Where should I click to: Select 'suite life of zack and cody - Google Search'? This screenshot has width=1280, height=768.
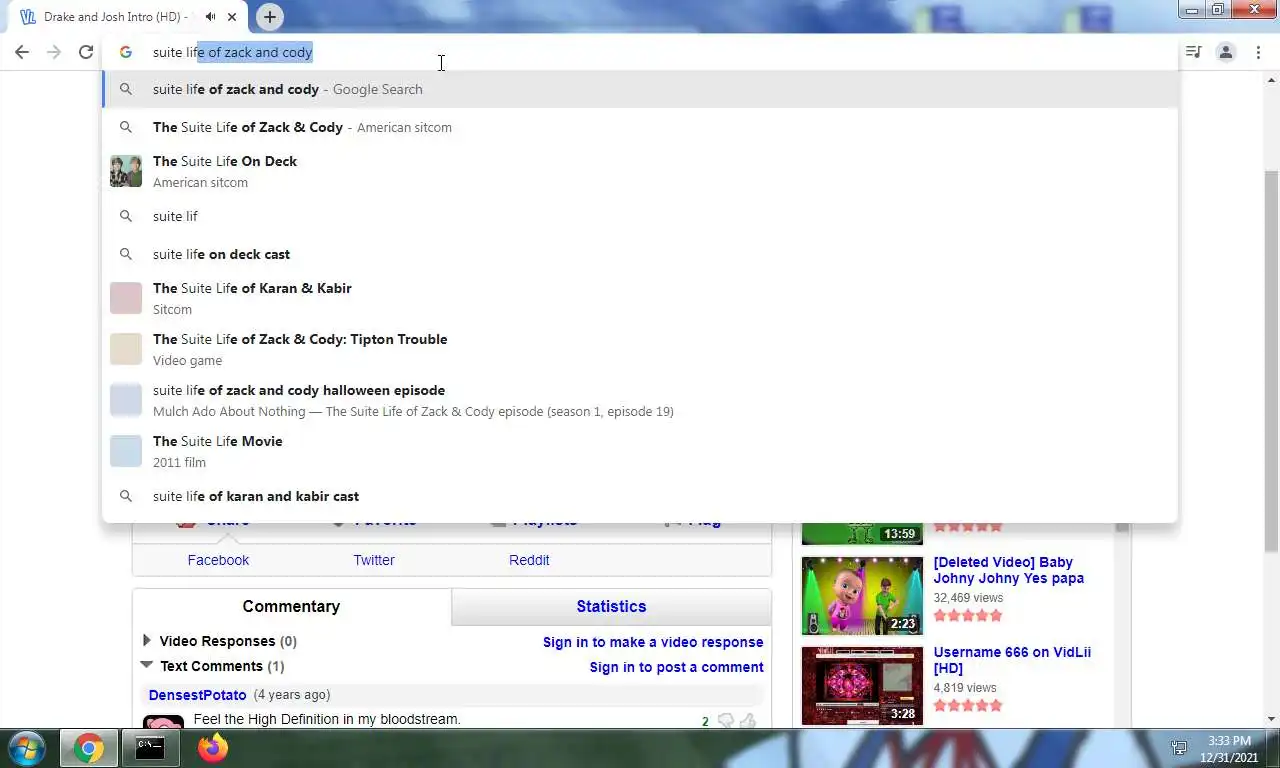click(640, 89)
